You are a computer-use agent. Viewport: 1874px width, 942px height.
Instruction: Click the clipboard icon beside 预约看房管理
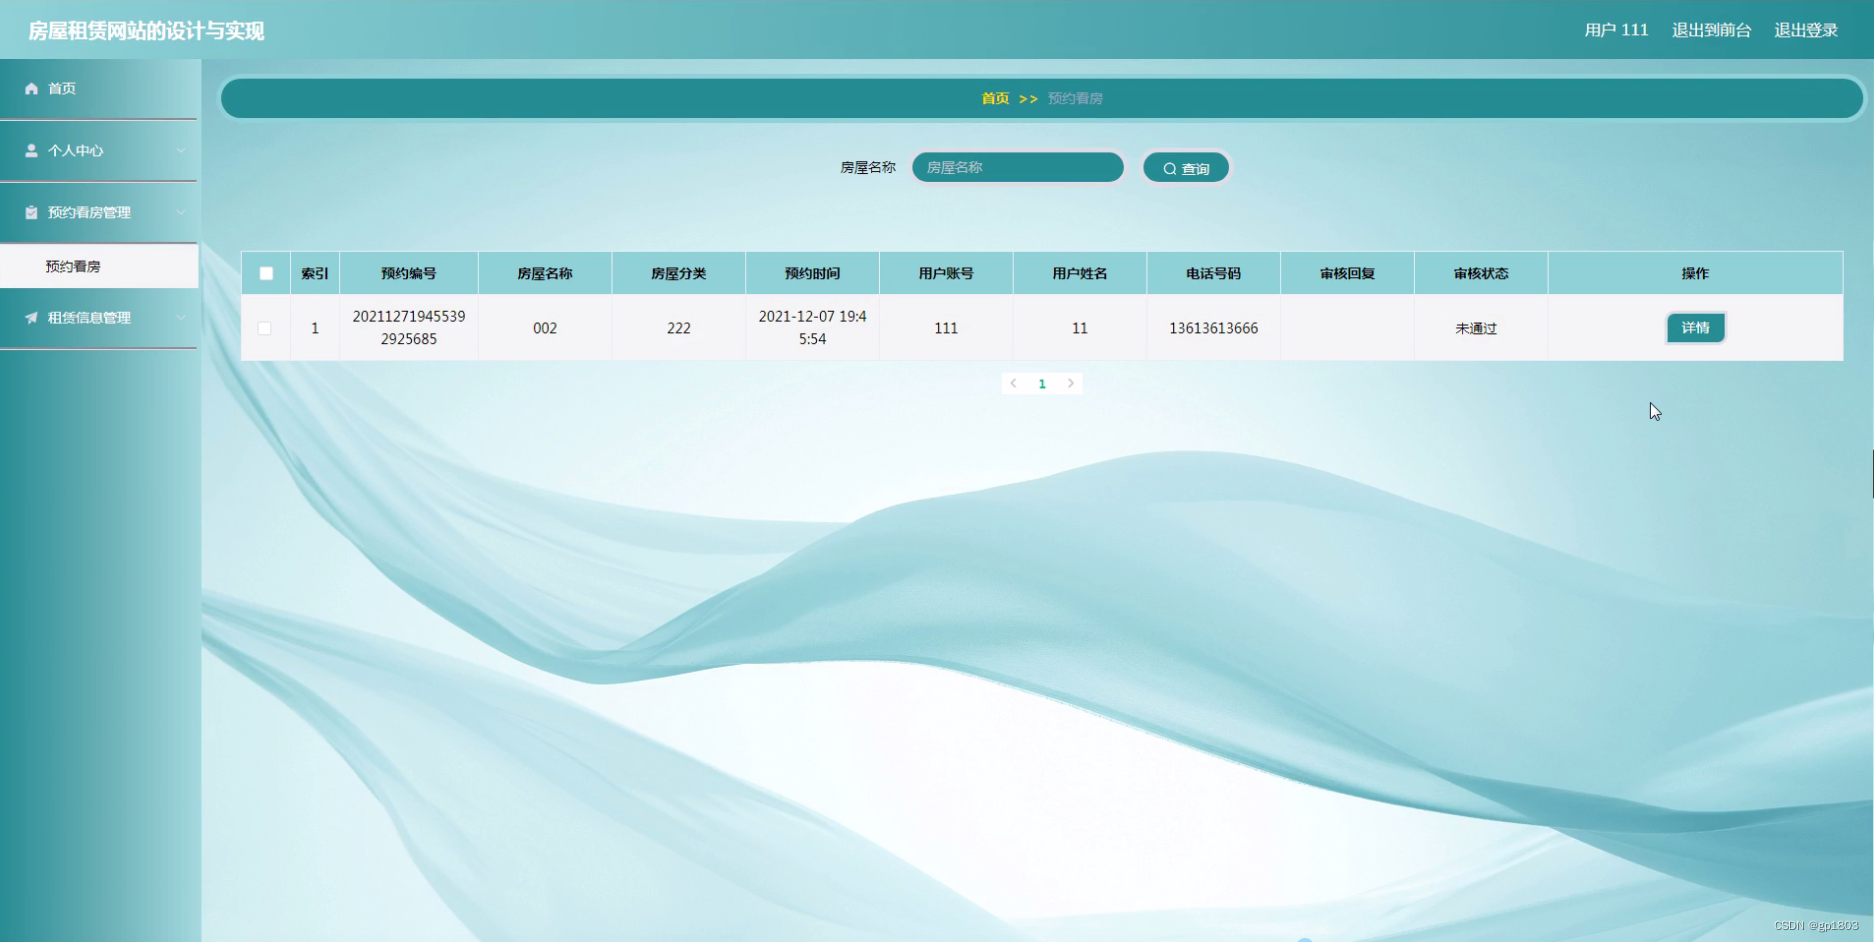click(31, 212)
